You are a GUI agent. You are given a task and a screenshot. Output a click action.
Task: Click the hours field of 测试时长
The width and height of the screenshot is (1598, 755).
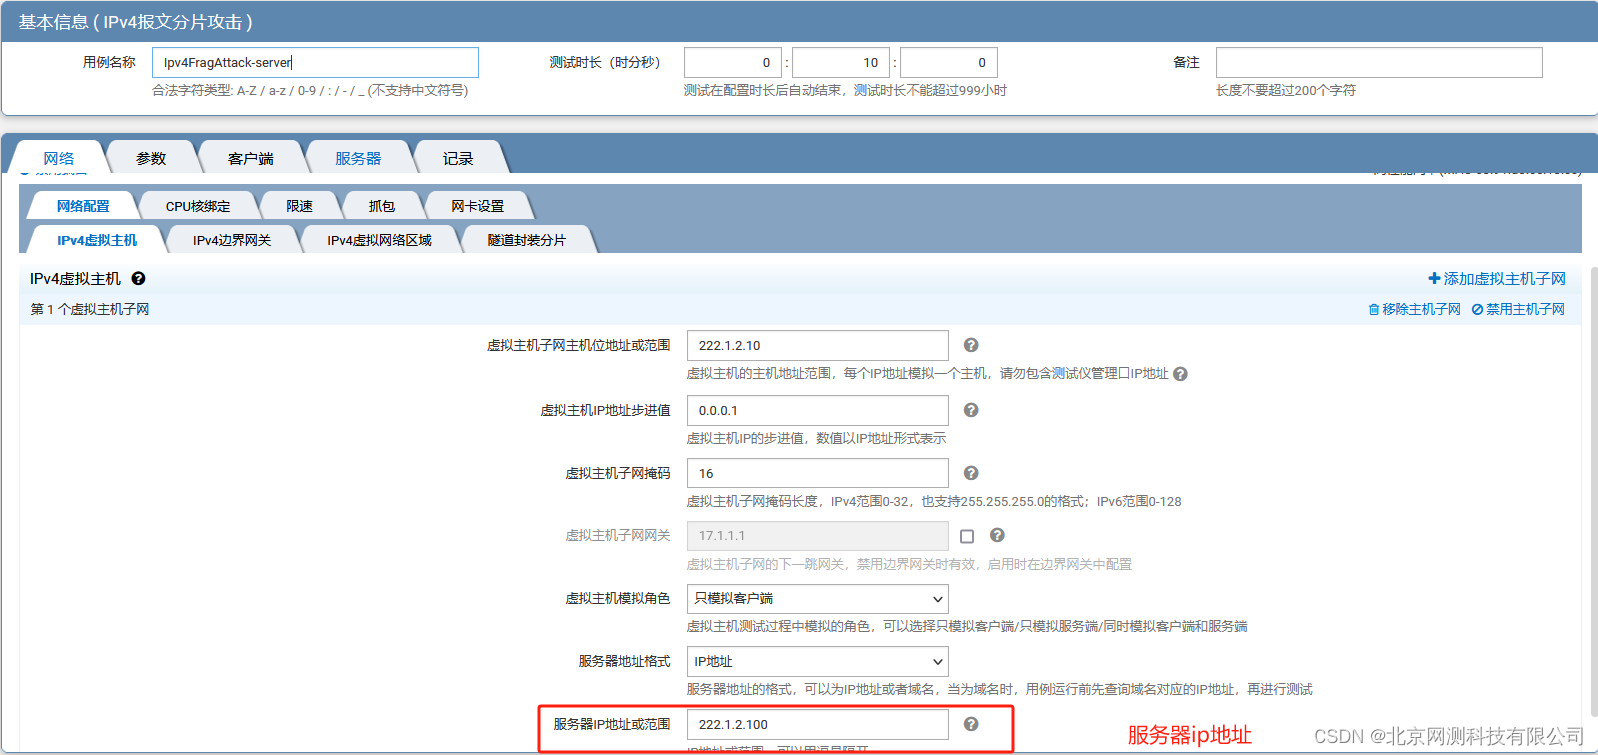[733, 62]
